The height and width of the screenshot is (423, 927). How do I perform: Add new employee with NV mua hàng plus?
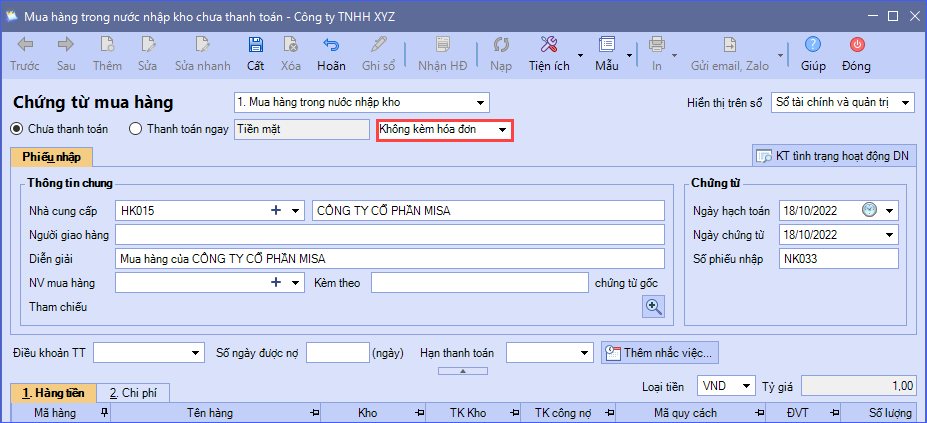pos(275,283)
